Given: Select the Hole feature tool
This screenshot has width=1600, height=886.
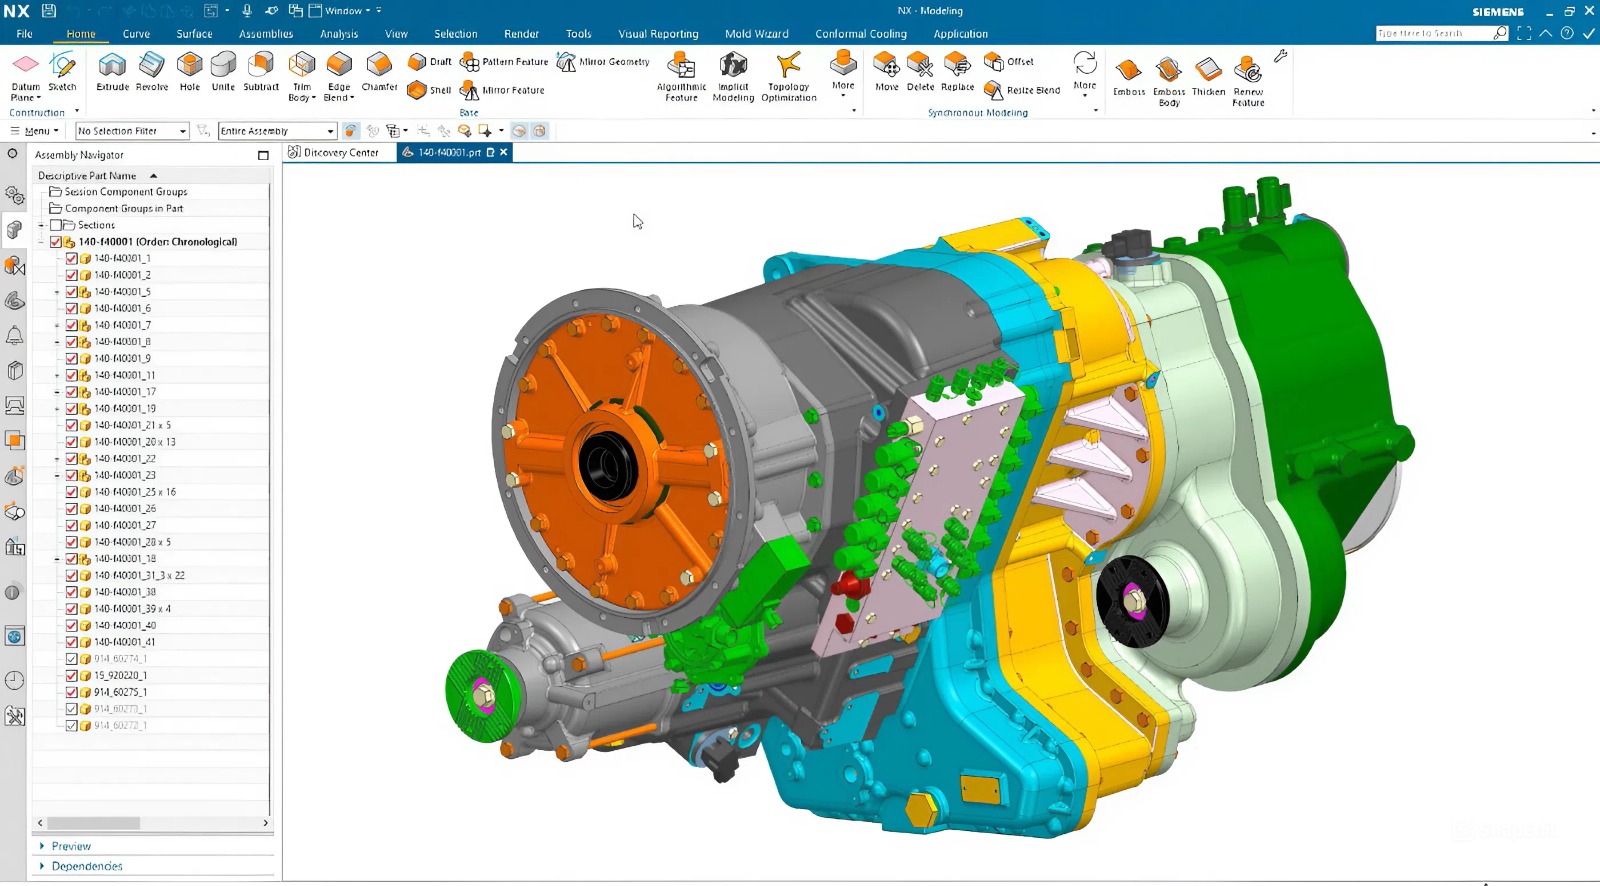Looking at the screenshot, I should [189, 70].
